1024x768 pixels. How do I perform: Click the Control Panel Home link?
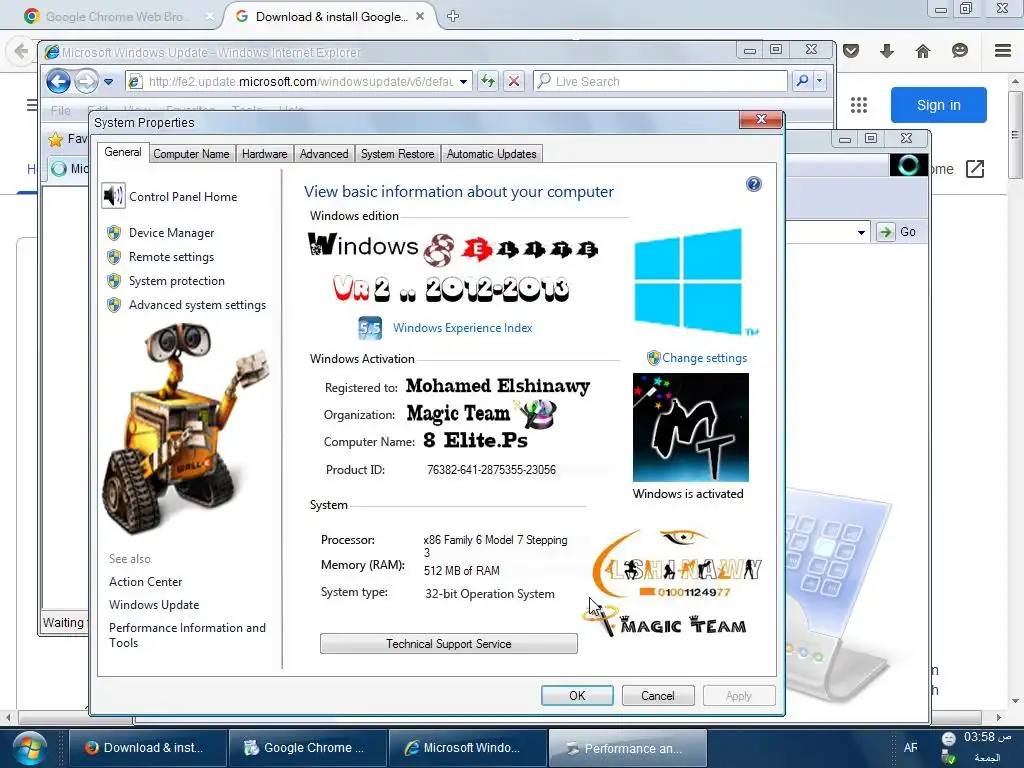(183, 197)
